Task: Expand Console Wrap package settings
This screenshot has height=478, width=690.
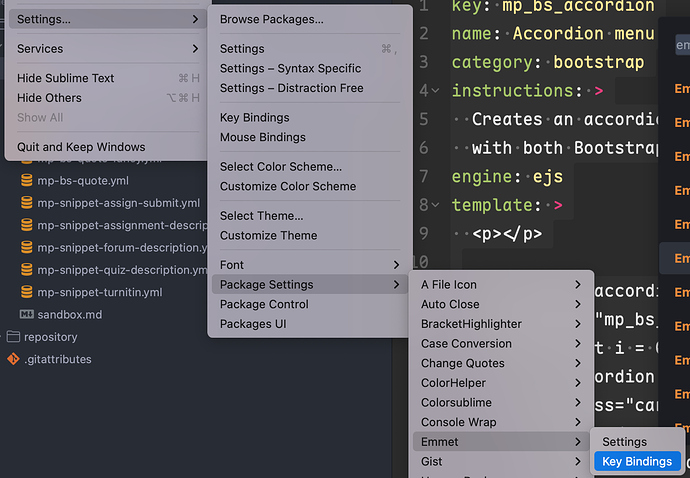Action: click(501, 422)
